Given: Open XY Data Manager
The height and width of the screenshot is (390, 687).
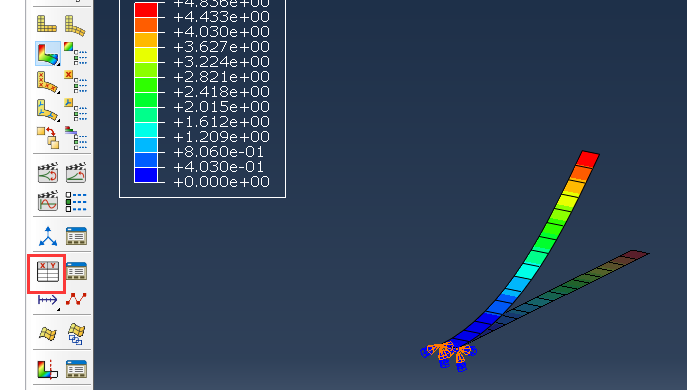Looking at the screenshot, I should click(76, 271).
